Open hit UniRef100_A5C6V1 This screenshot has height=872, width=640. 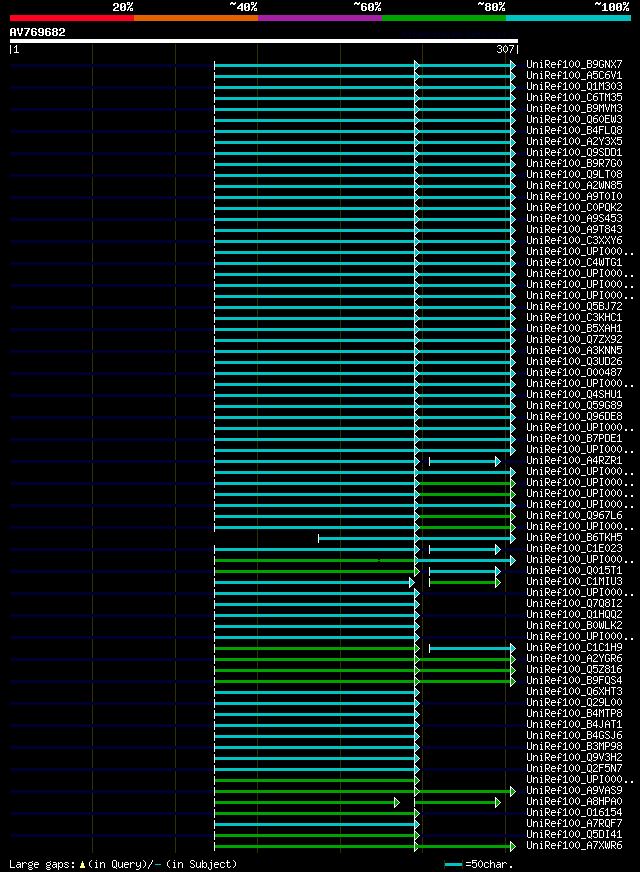pos(574,76)
